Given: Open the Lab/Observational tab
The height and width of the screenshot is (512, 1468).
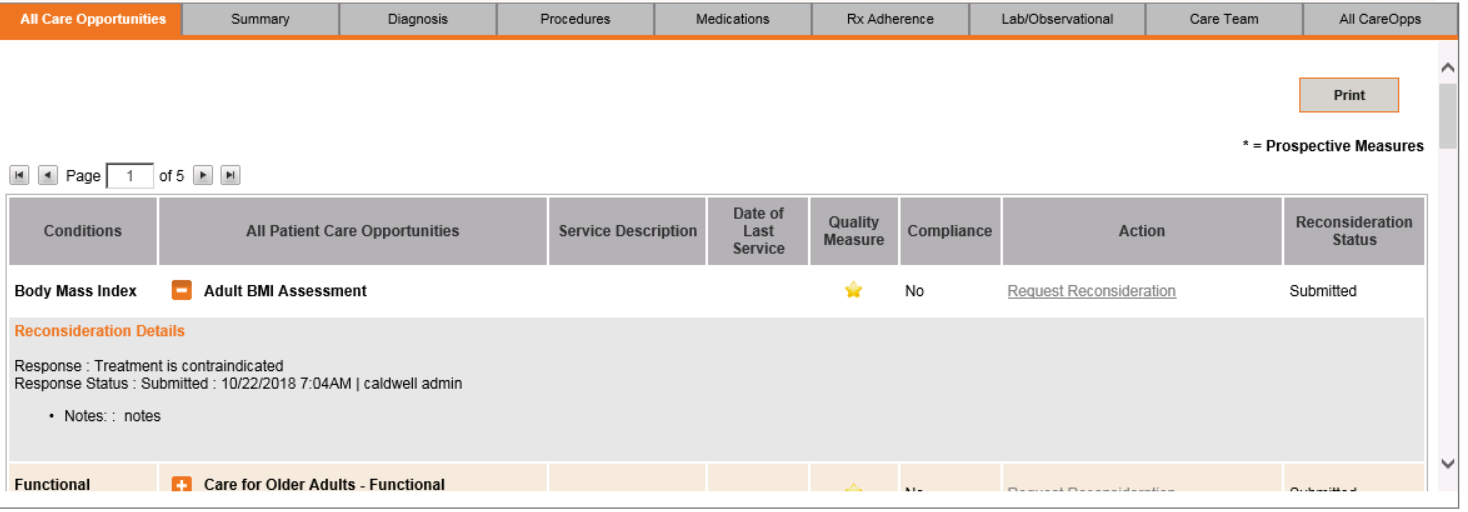Looking at the screenshot, I should click(x=1057, y=19).
